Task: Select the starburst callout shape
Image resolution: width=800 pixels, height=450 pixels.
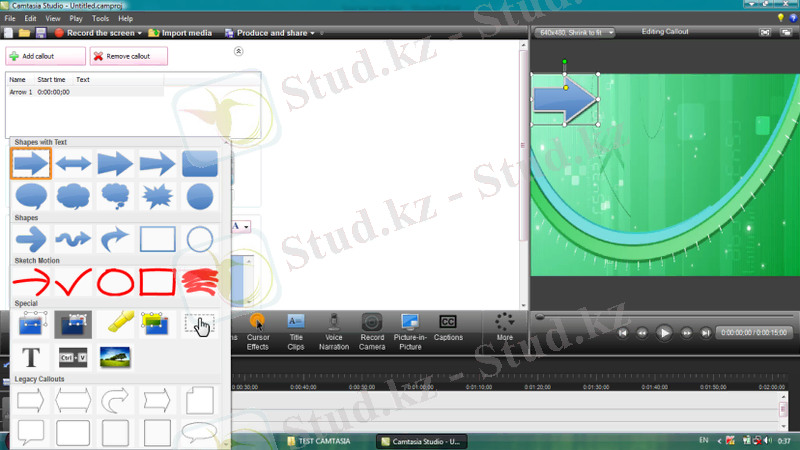Action: coord(158,196)
